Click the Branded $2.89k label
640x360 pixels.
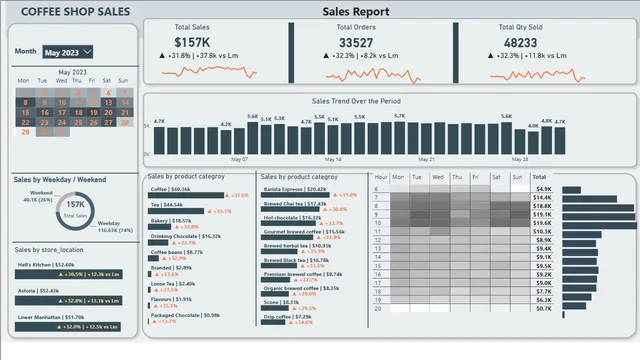tap(171, 268)
